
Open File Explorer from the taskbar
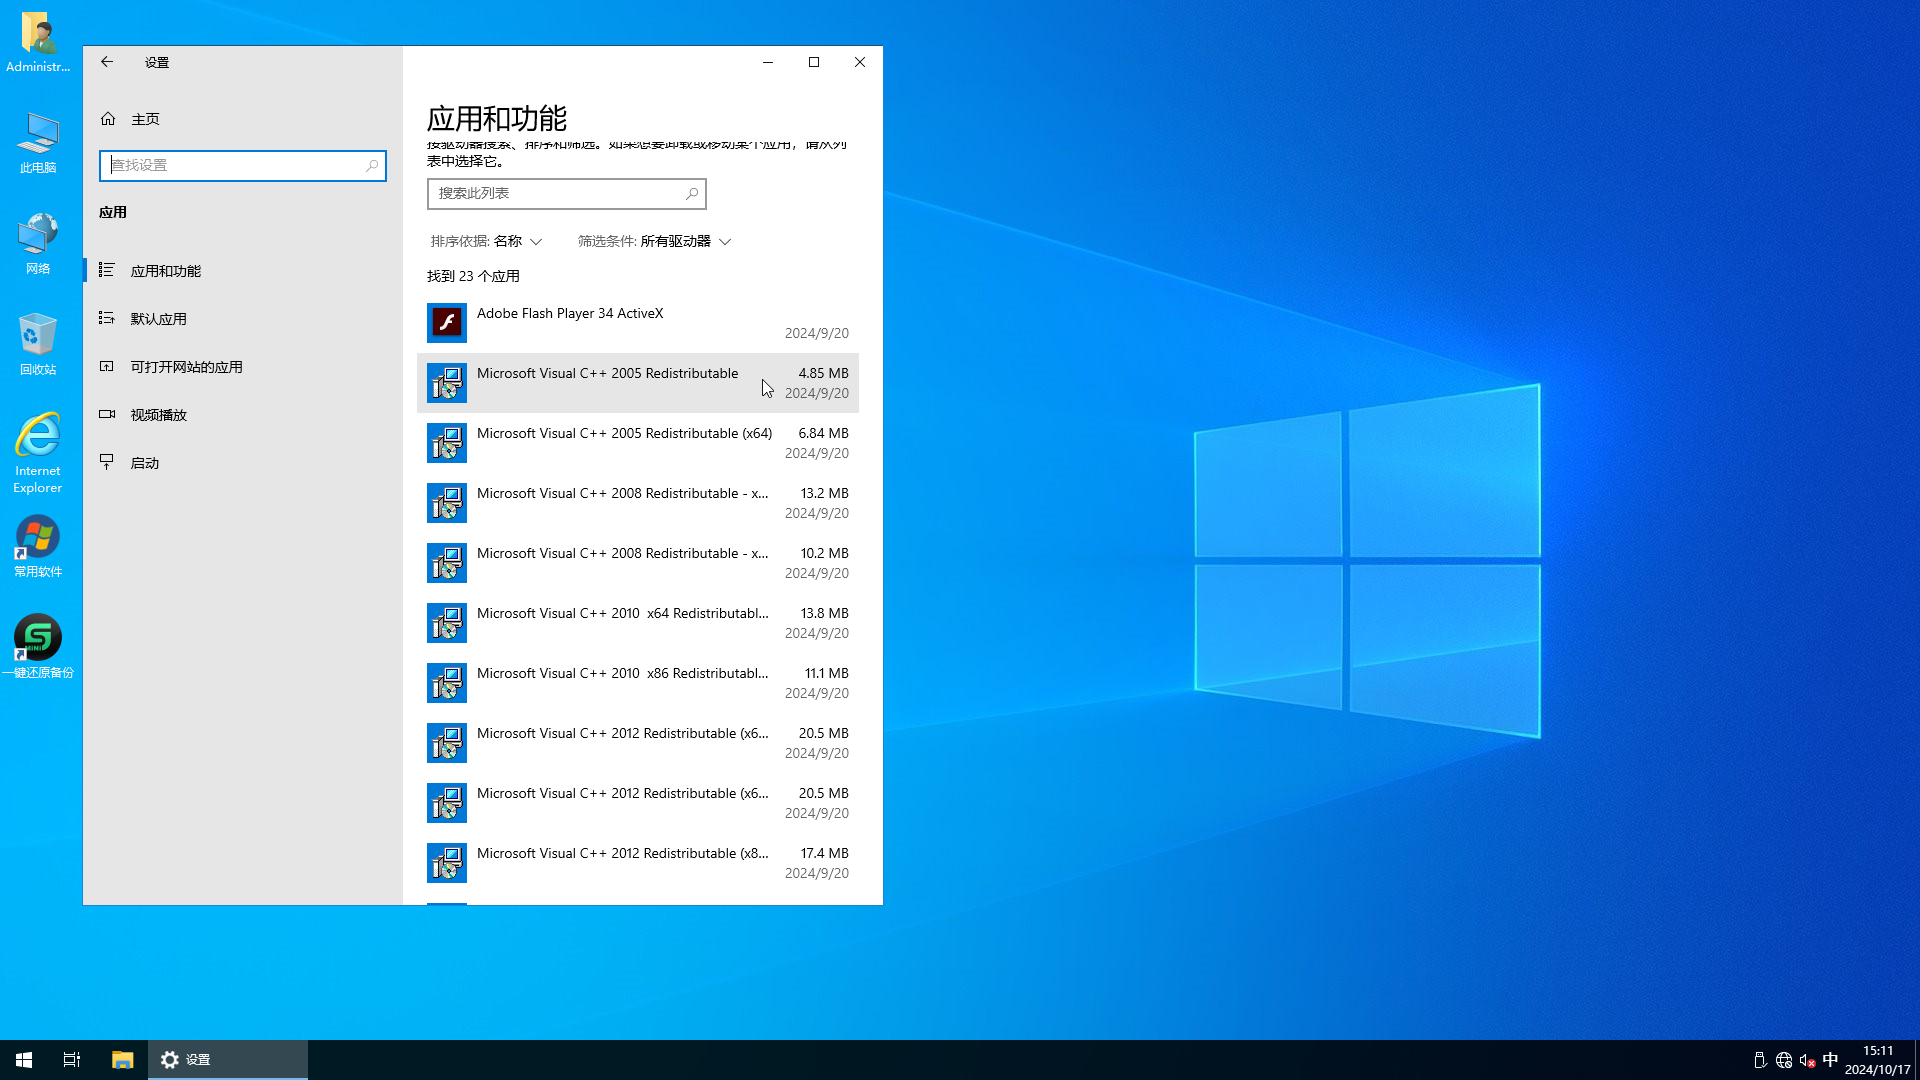122,1060
